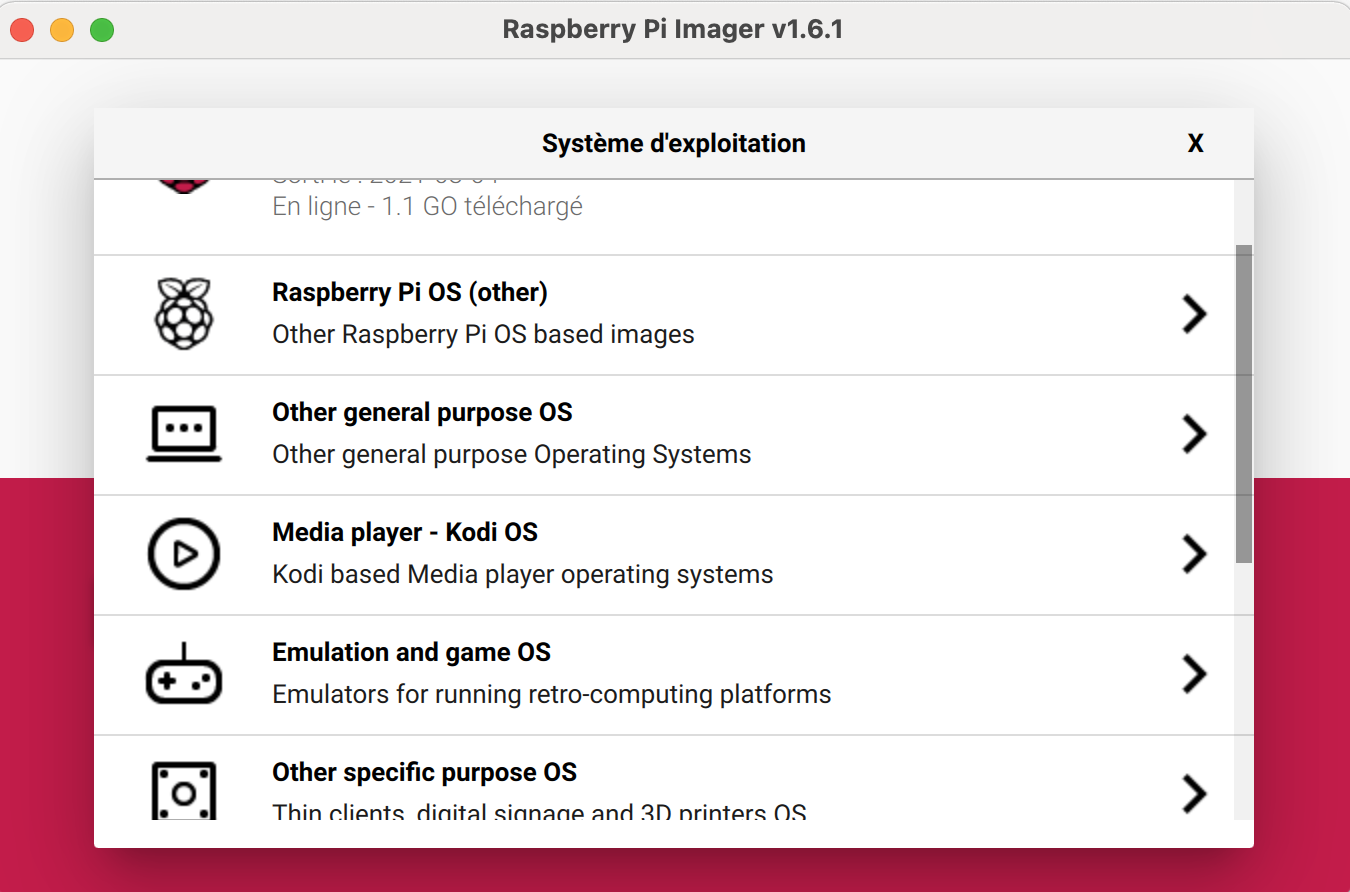Click the macOS yellow minimize window button
Screen dimensions: 1350x892
pyautogui.click(x=62, y=30)
